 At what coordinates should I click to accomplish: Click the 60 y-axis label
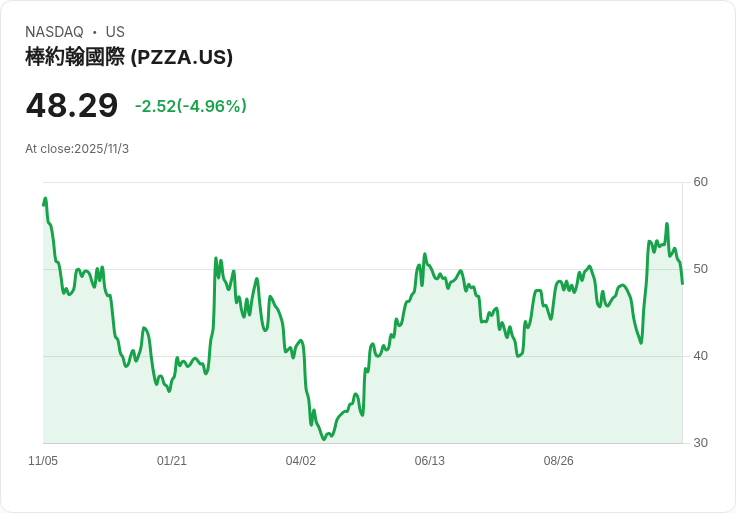[700, 182]
